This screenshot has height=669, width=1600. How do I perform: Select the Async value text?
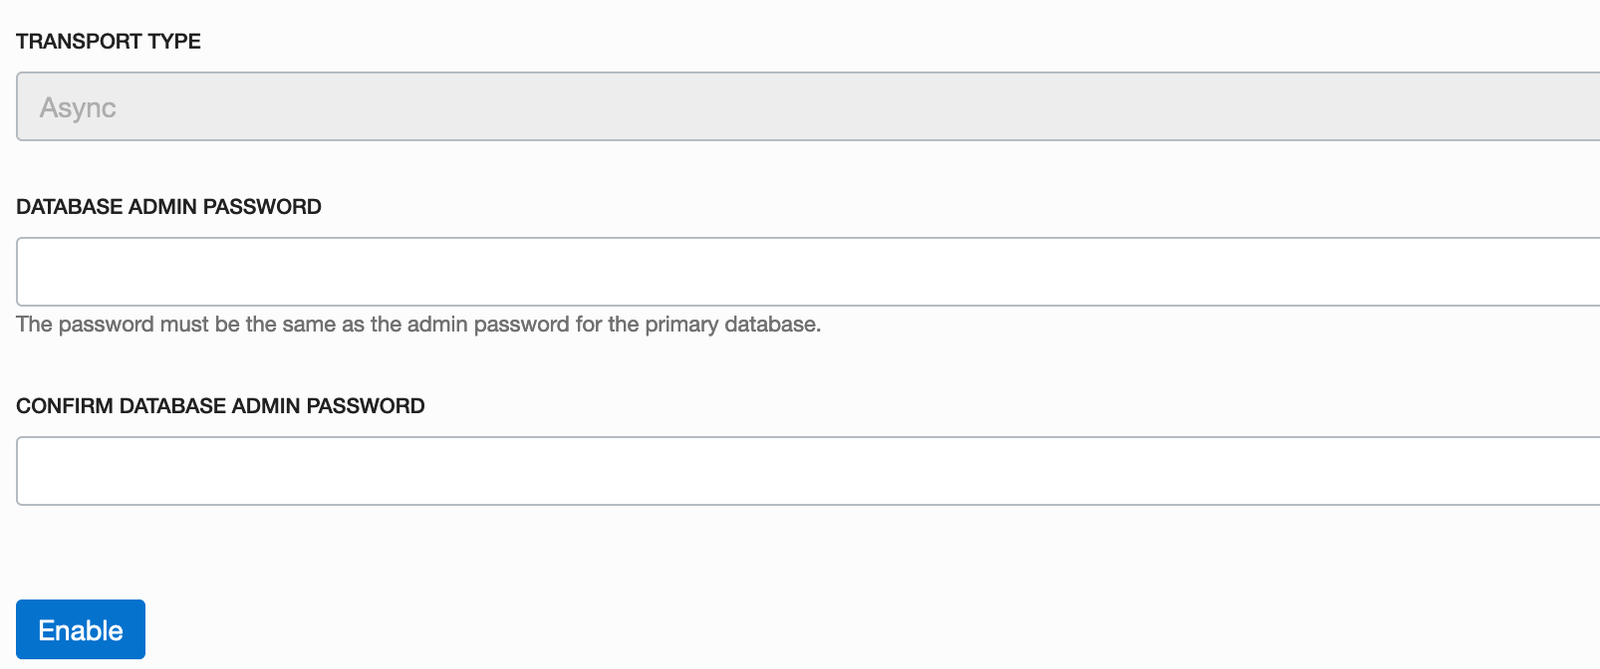78,108
